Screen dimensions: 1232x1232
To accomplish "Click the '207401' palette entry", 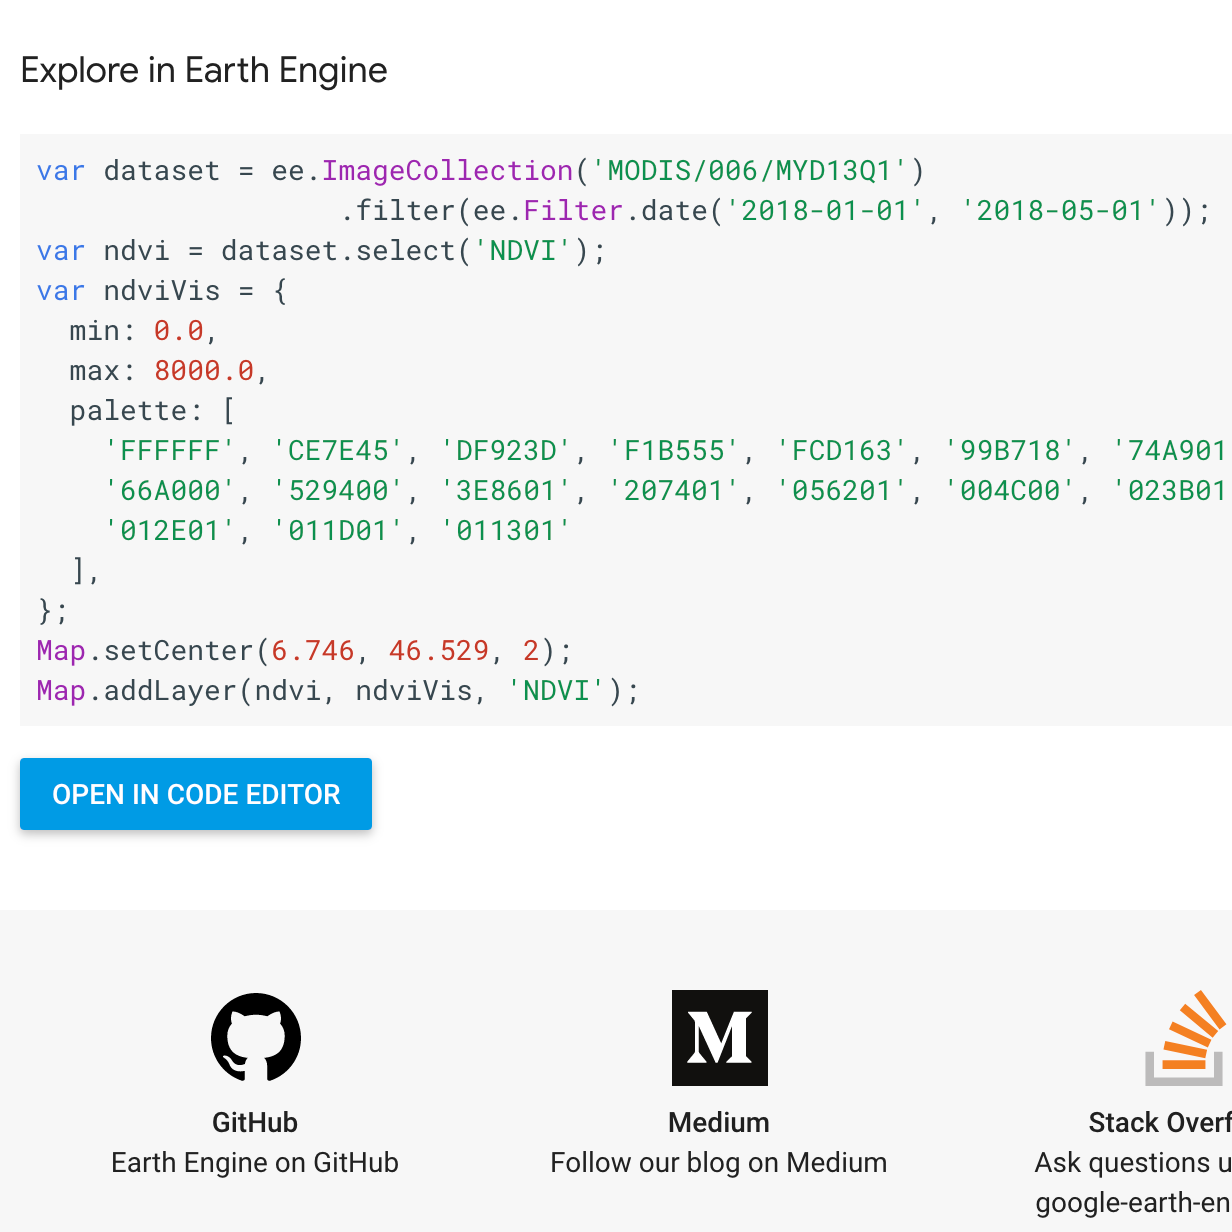I will tap(675, 491).
